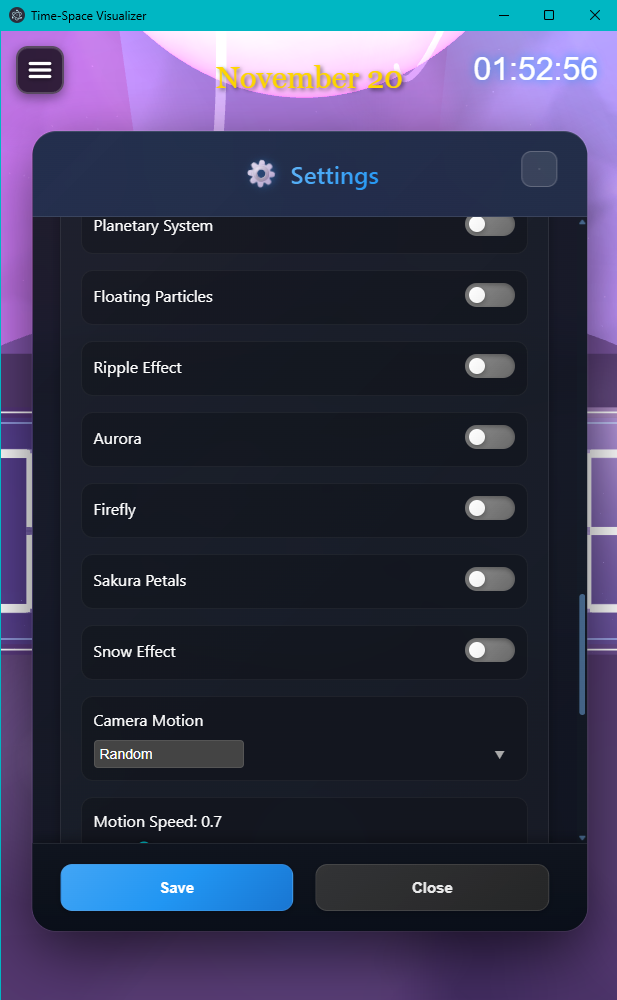The width and height of the screenshot is (617, 1000).
Task: Toggle Sakura Petals on
Action: (490, 579)
